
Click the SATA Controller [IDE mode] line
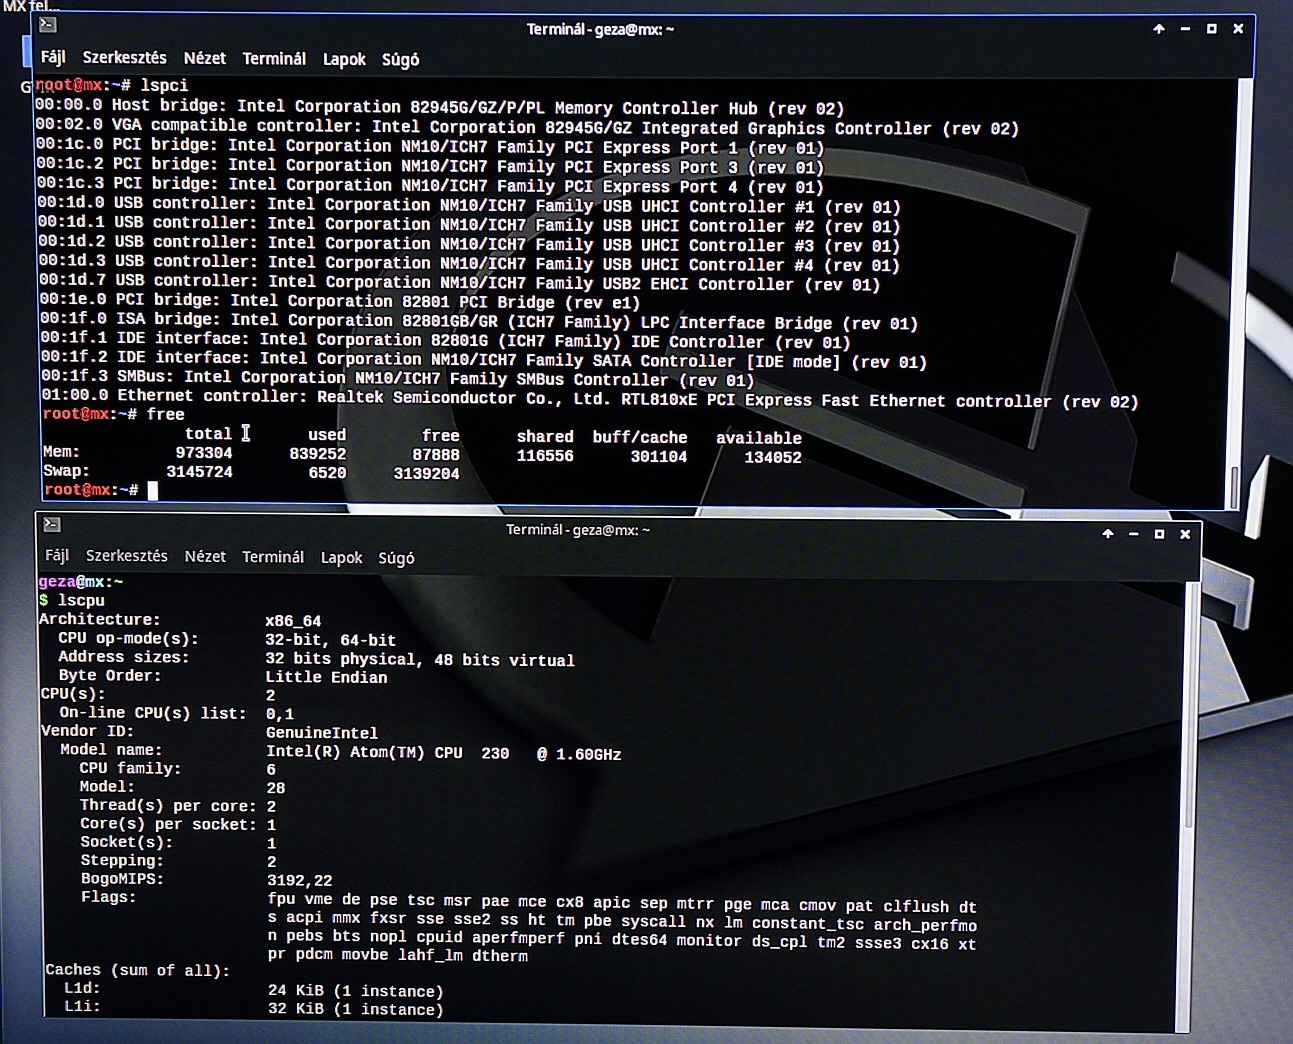point(484,360)
